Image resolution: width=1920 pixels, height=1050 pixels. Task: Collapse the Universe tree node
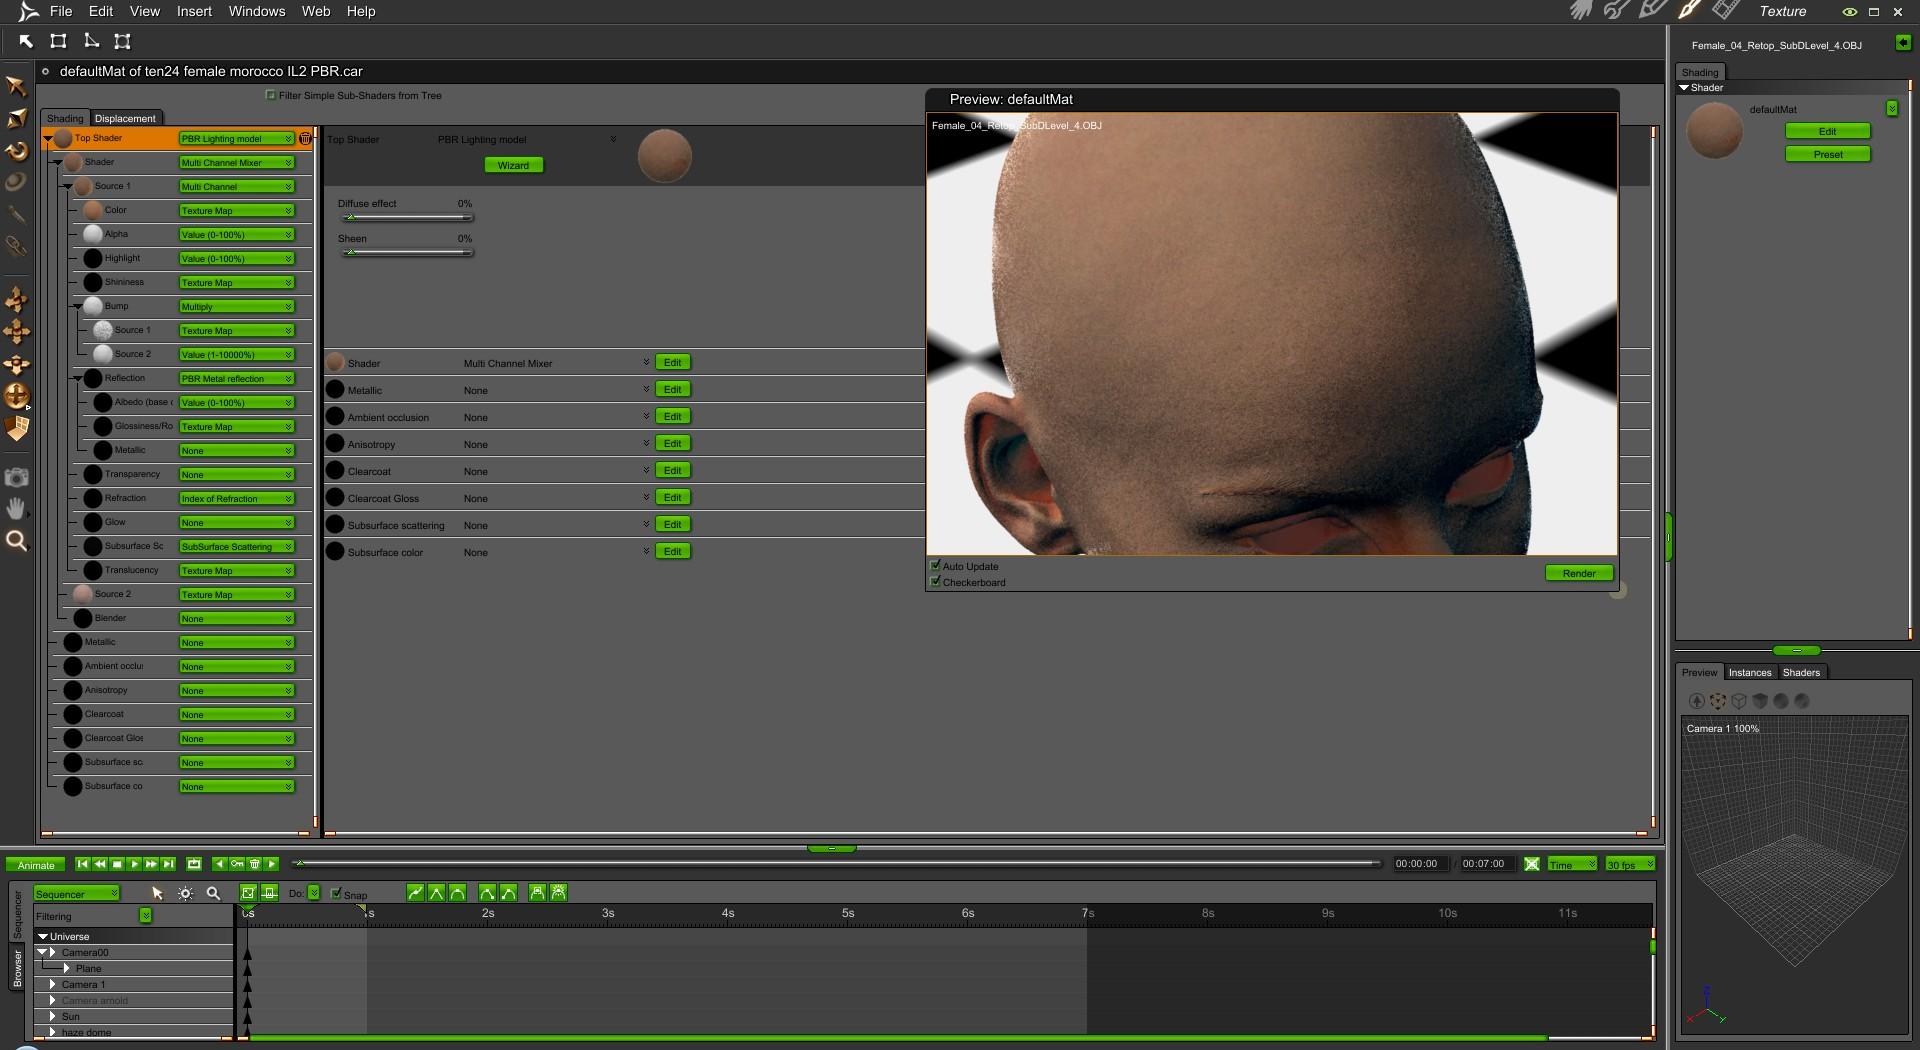(x=43, y=937)
